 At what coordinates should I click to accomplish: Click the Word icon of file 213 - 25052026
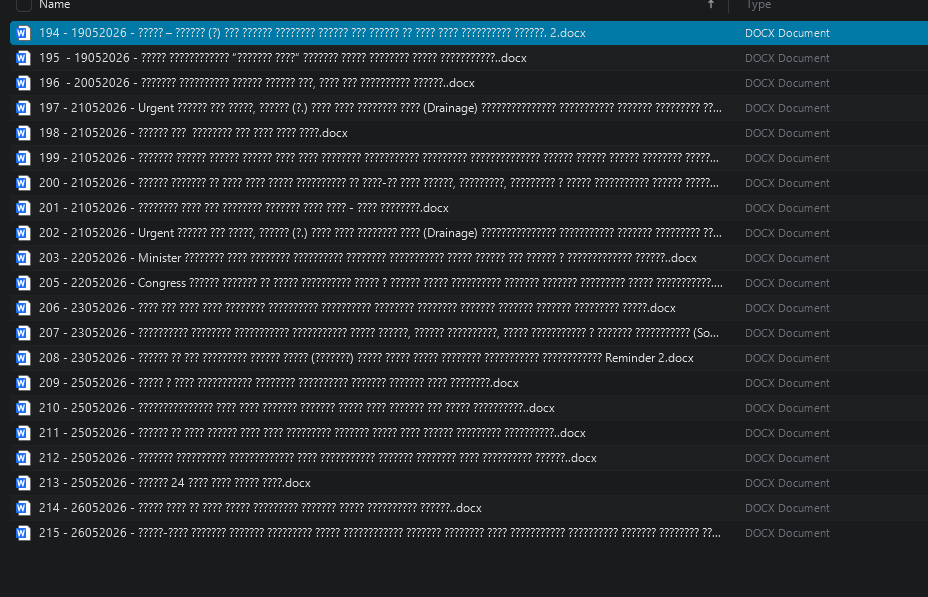coord(23,483)
